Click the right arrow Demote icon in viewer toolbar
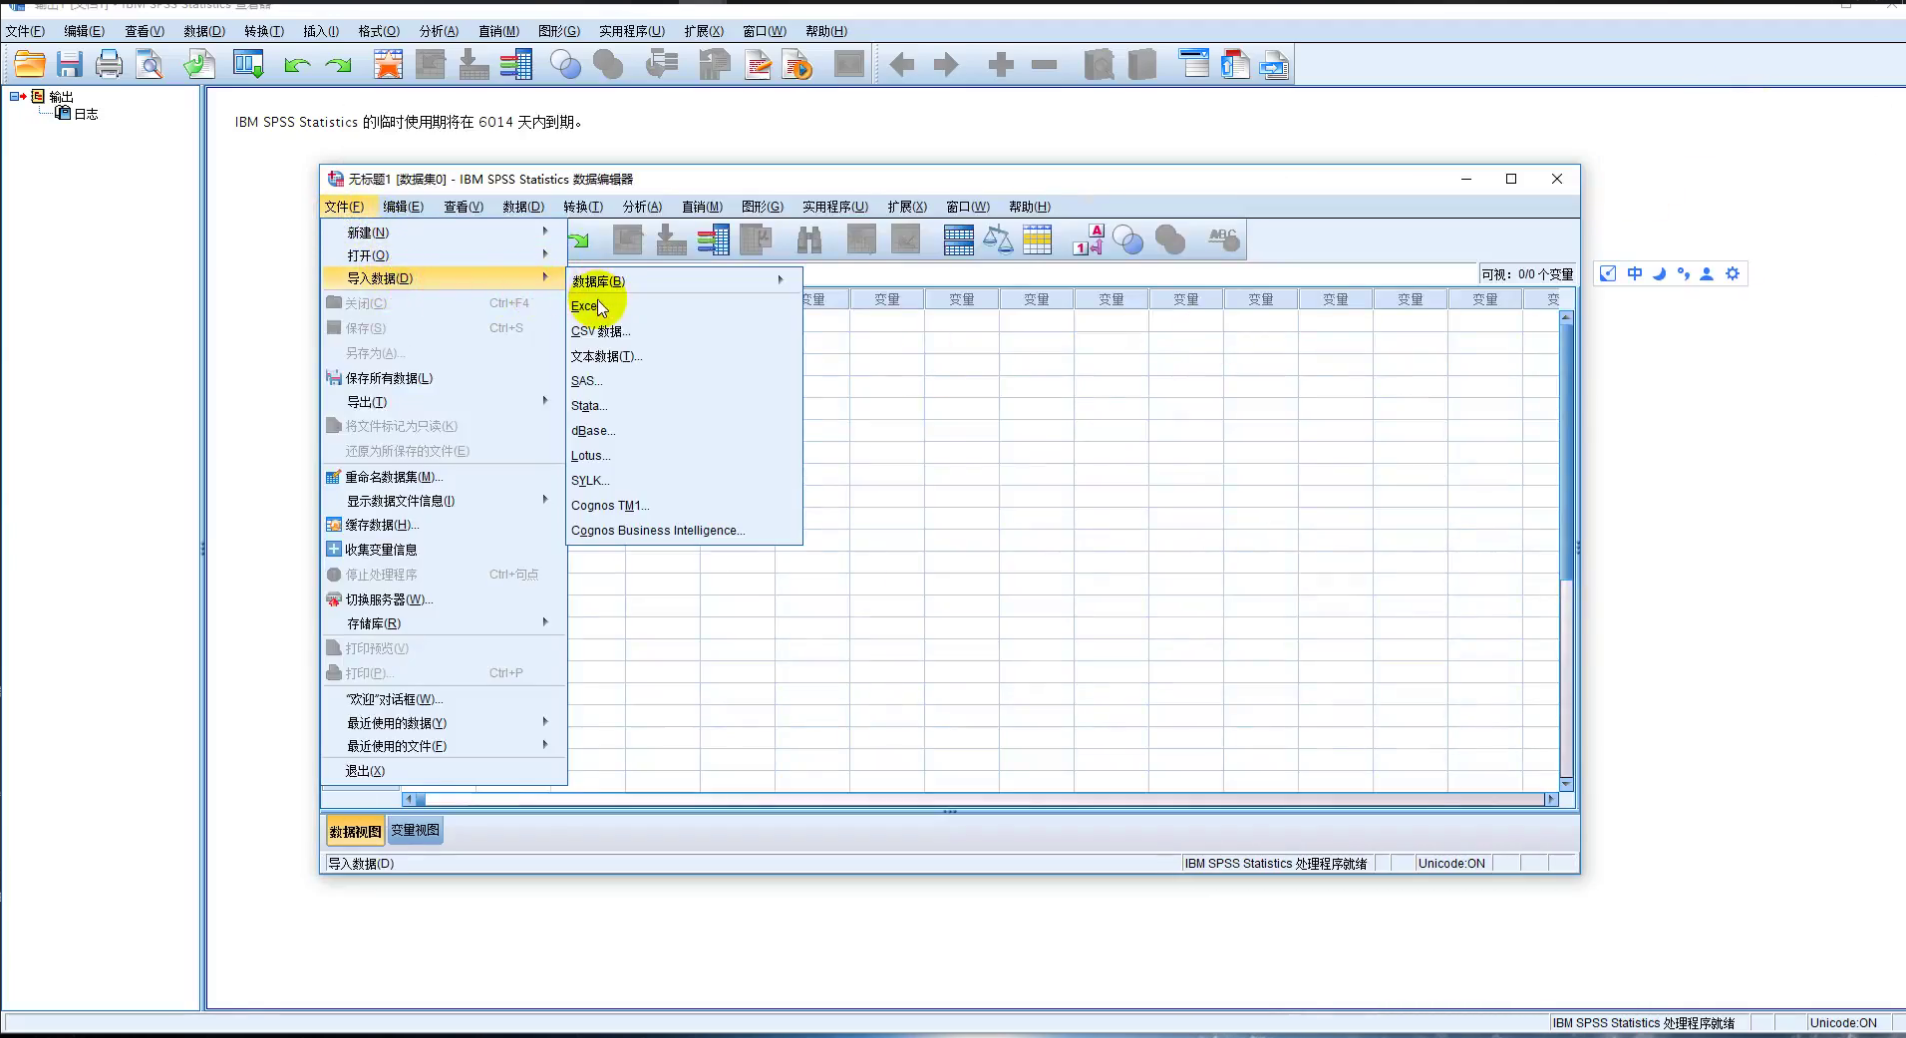 [946, 66]
